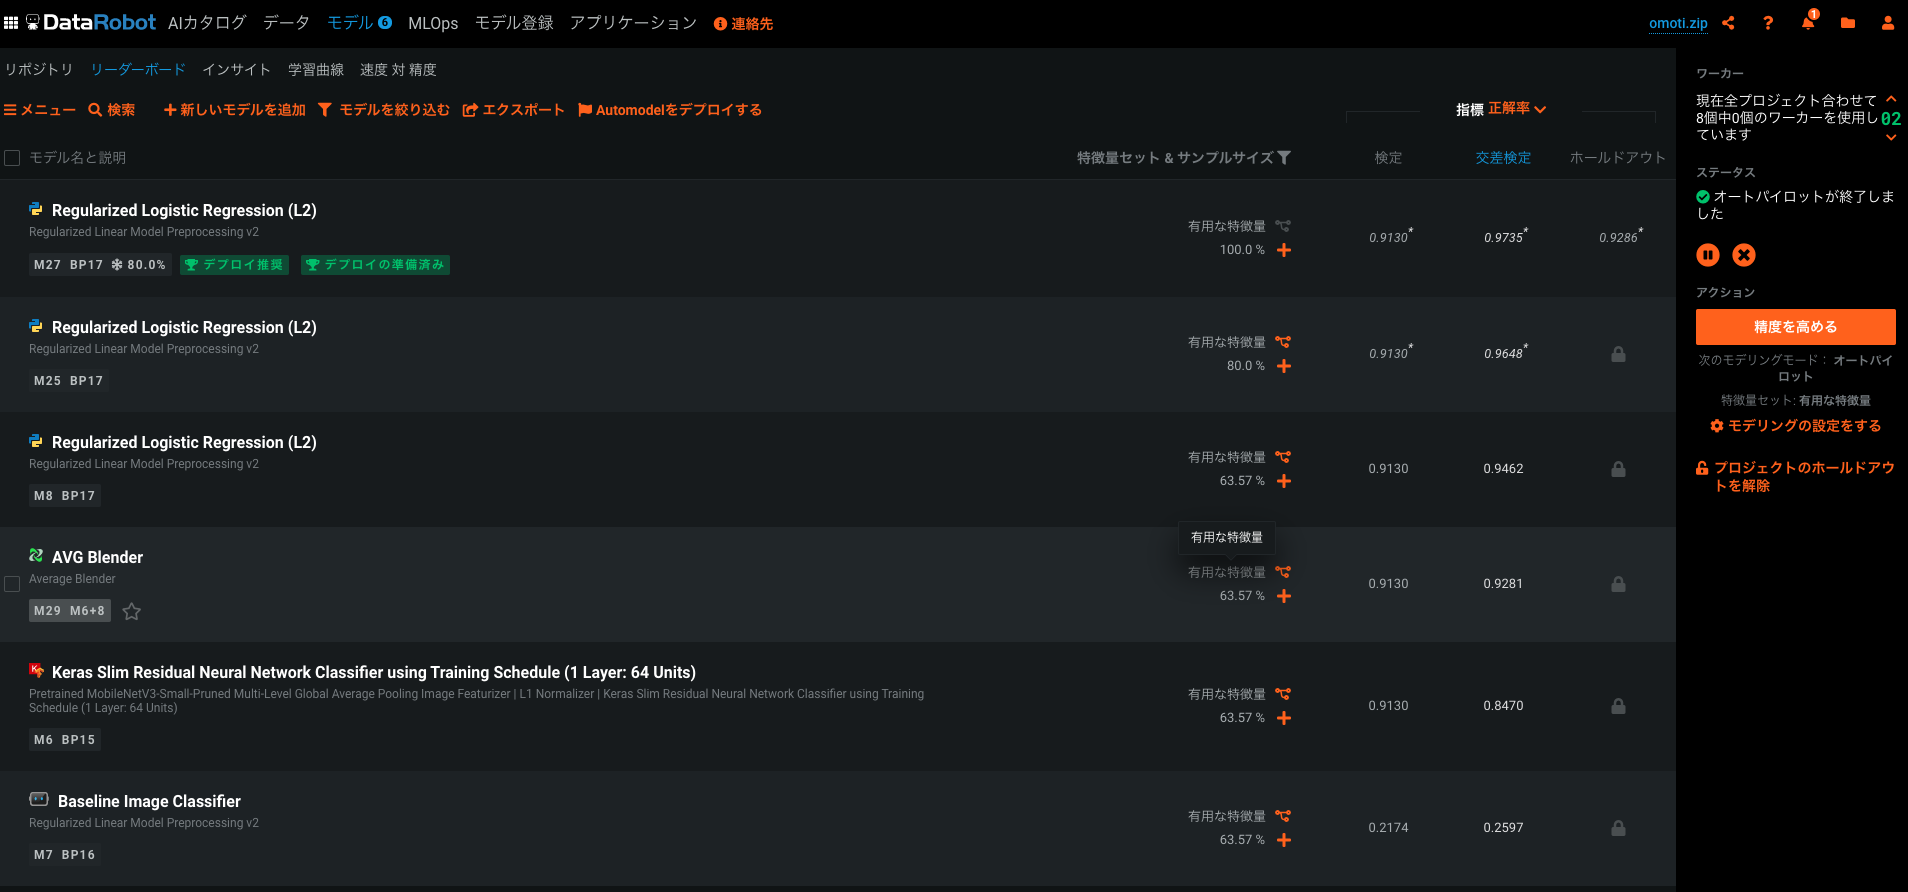Open the notifications bell icon
Image resolution: width=1908 pixels, height=892 pixels.
click(1808, 22)
